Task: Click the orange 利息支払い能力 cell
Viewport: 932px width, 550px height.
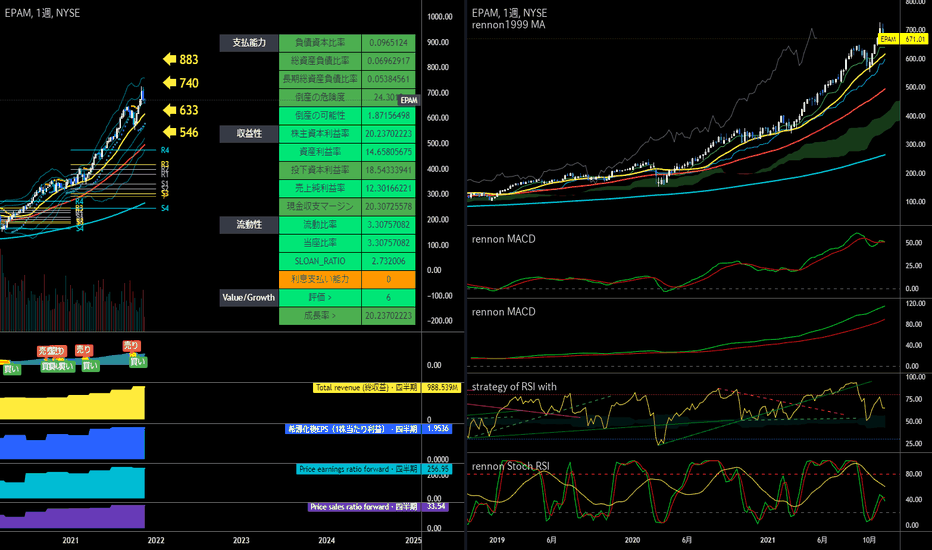Action: [x=320, y=279]
